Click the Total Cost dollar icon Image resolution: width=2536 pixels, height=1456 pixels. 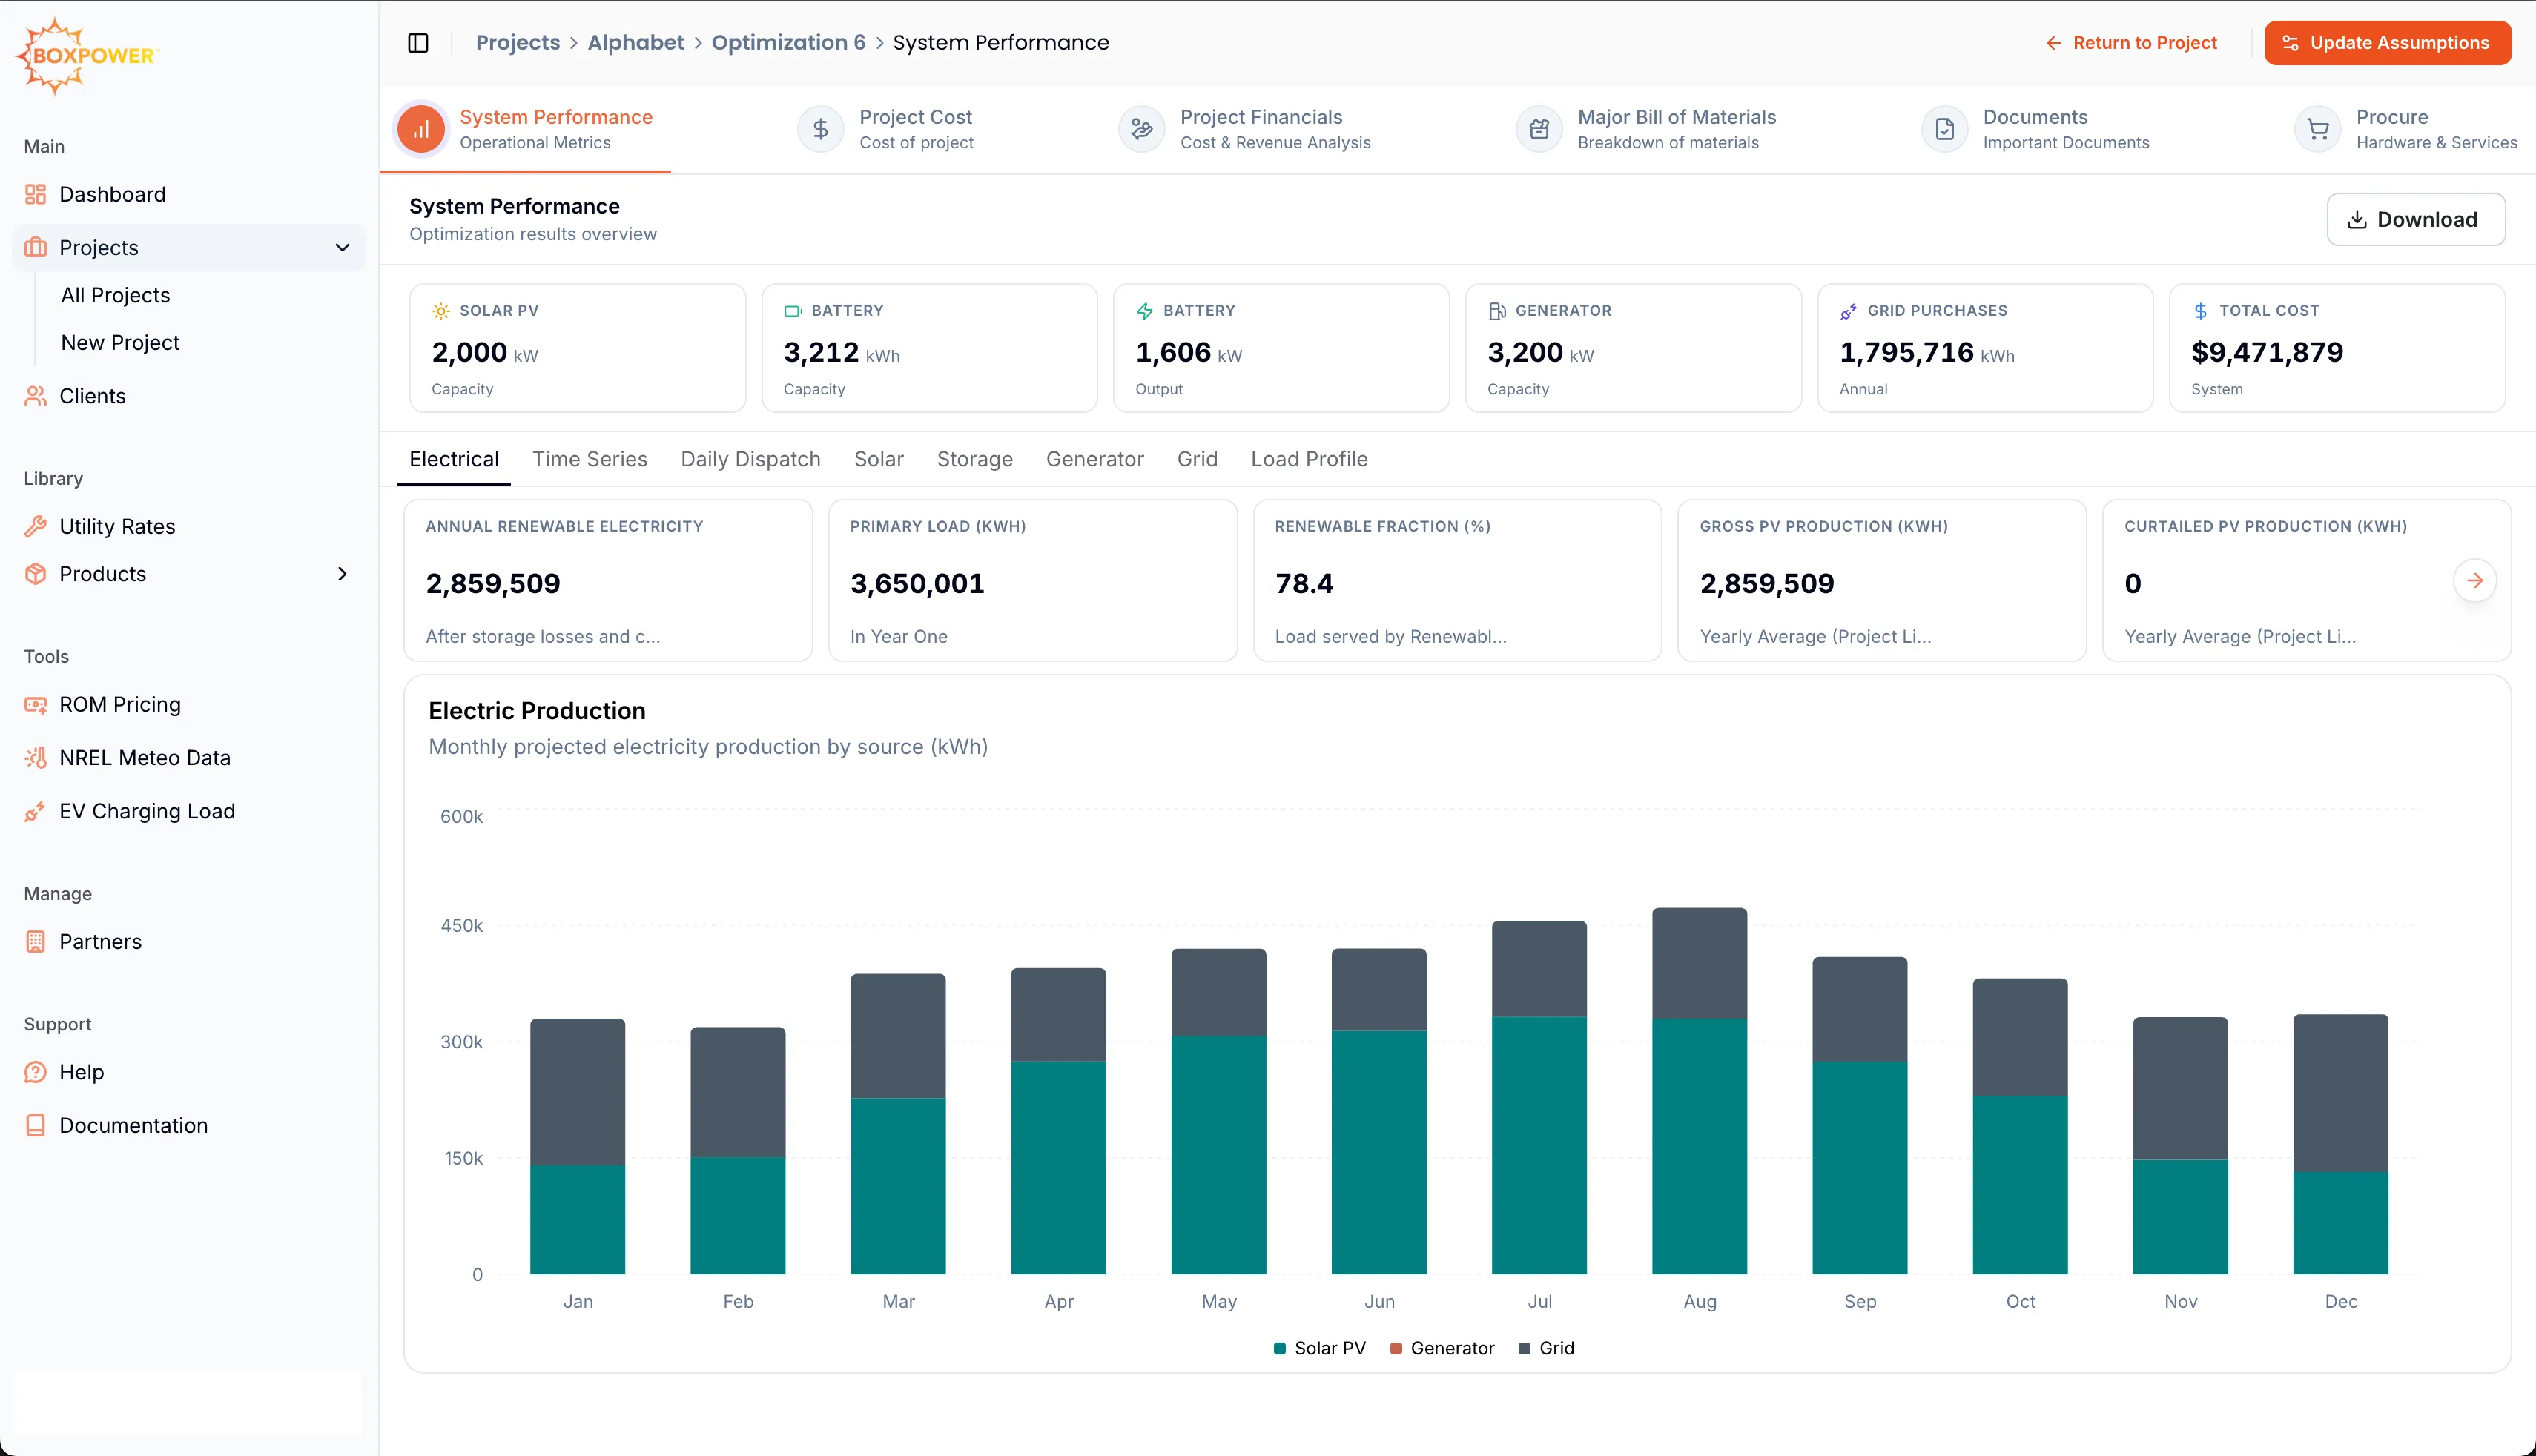tap(2201, 311)
